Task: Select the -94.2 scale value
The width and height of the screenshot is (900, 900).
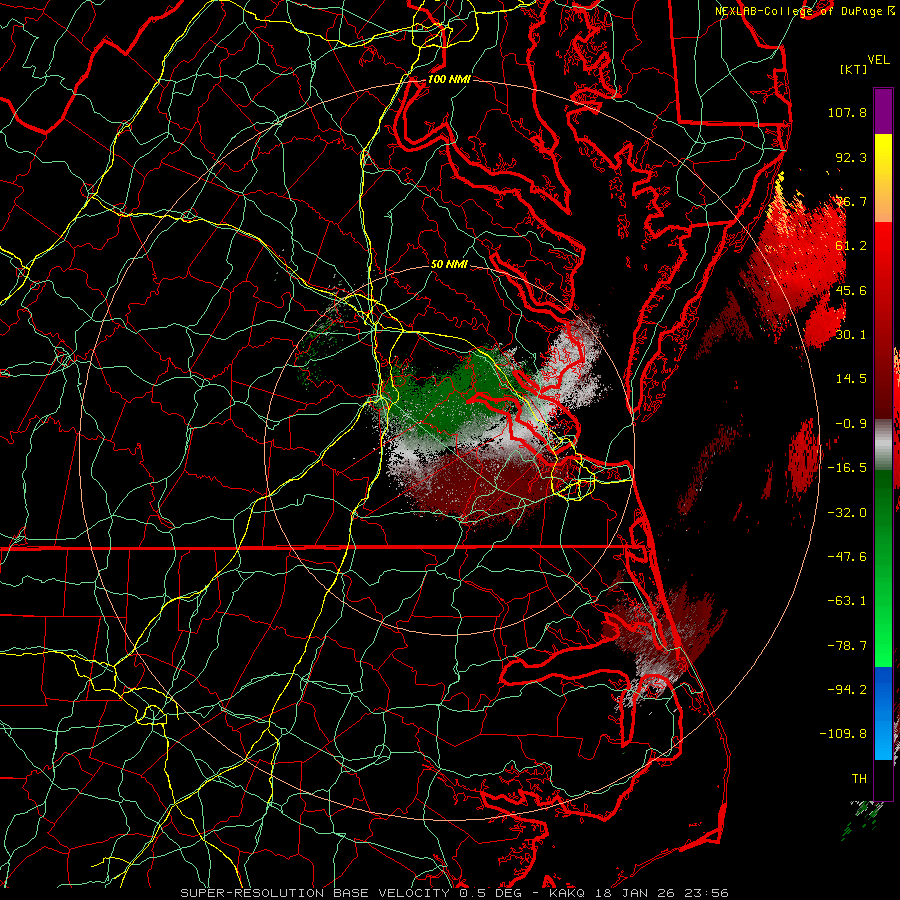Action: pos(847,690)
